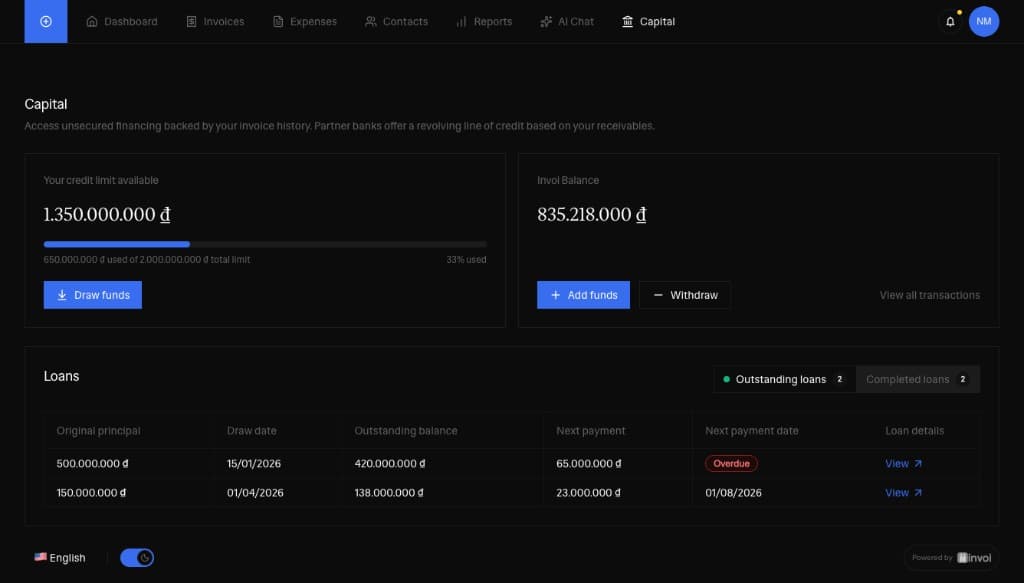Click the Your credit limit available label

[101, 180]
